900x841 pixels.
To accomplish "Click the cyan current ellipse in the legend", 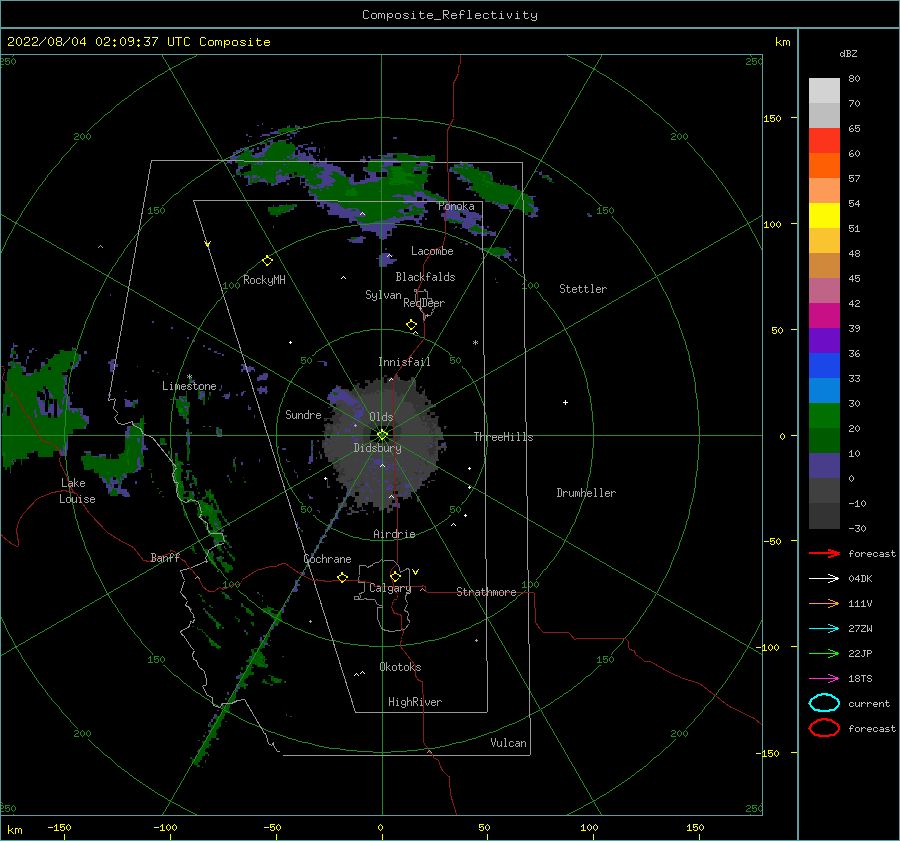I will coord(824,703).
